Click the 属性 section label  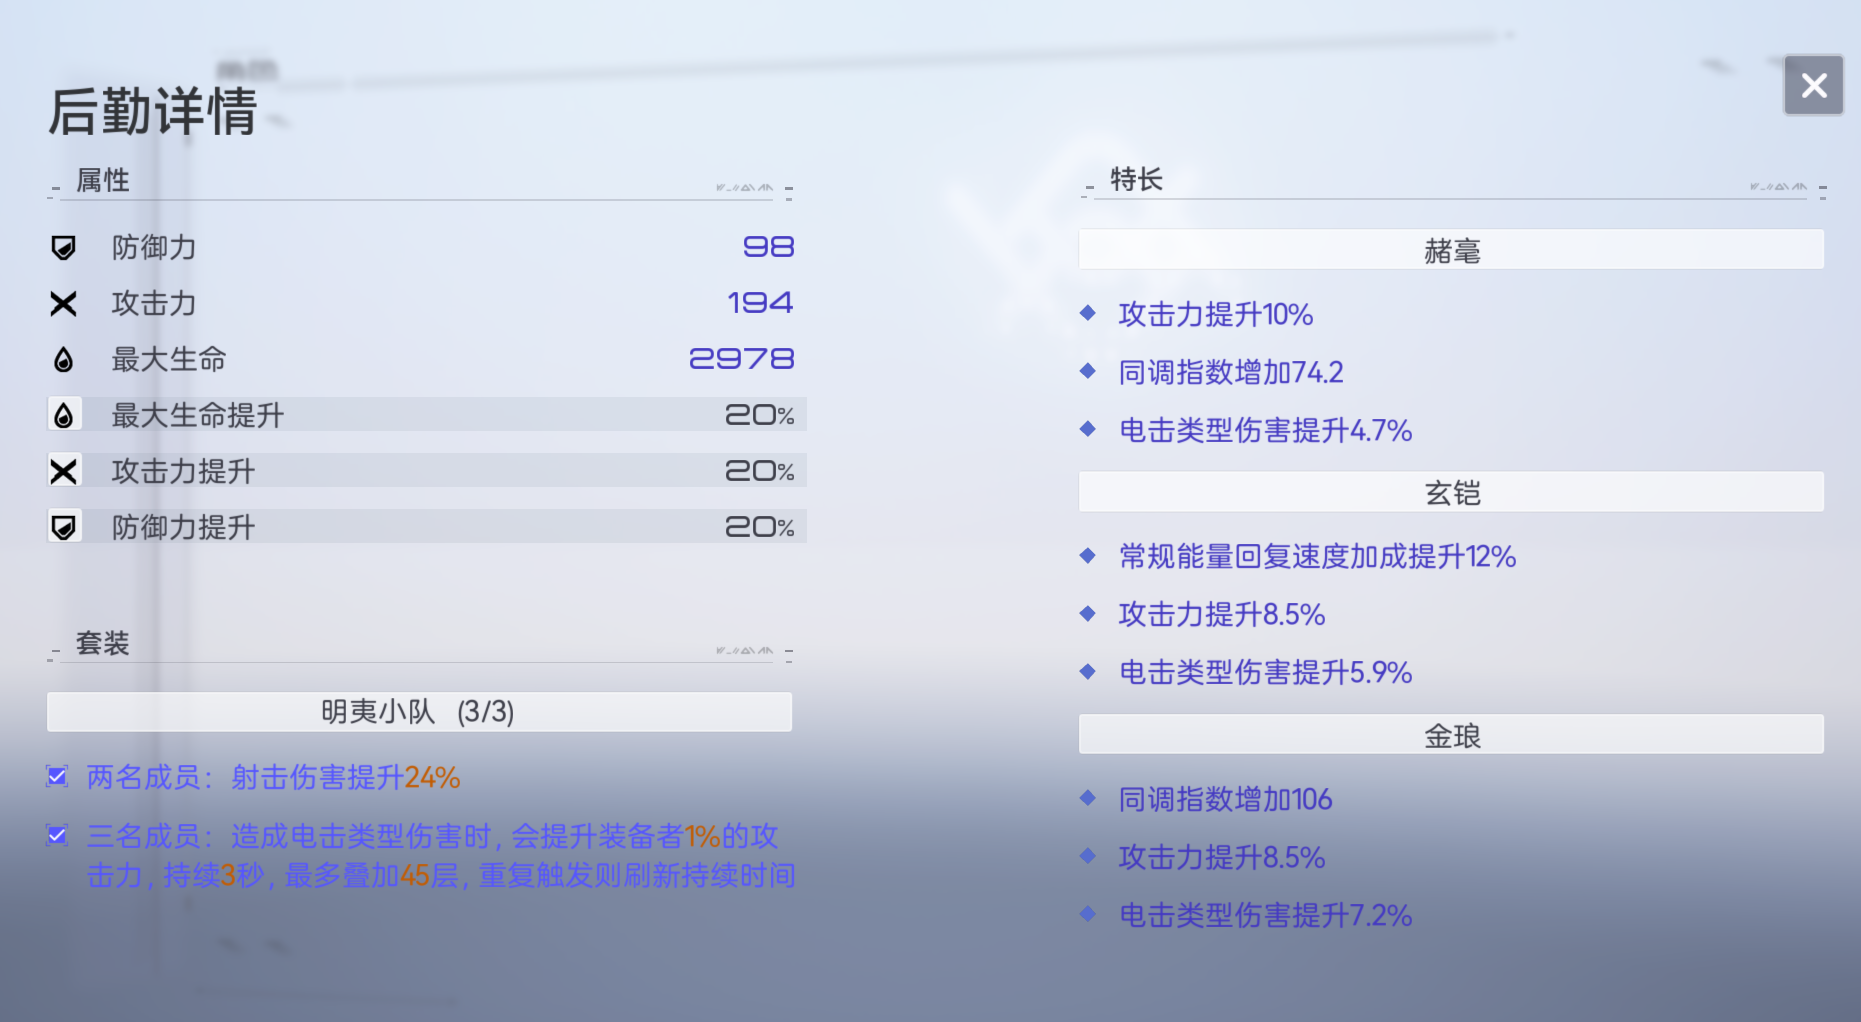click(103, 180)
